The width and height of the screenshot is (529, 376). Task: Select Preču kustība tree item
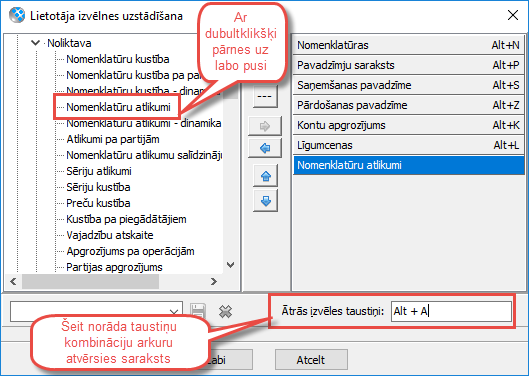pyautogui.click(x=98, y=203)
